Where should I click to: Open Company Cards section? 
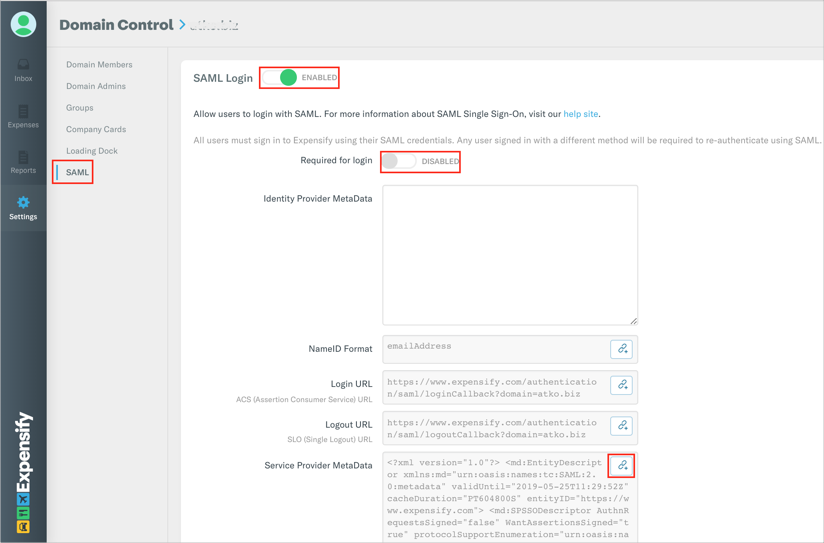[x=96, y=129]
